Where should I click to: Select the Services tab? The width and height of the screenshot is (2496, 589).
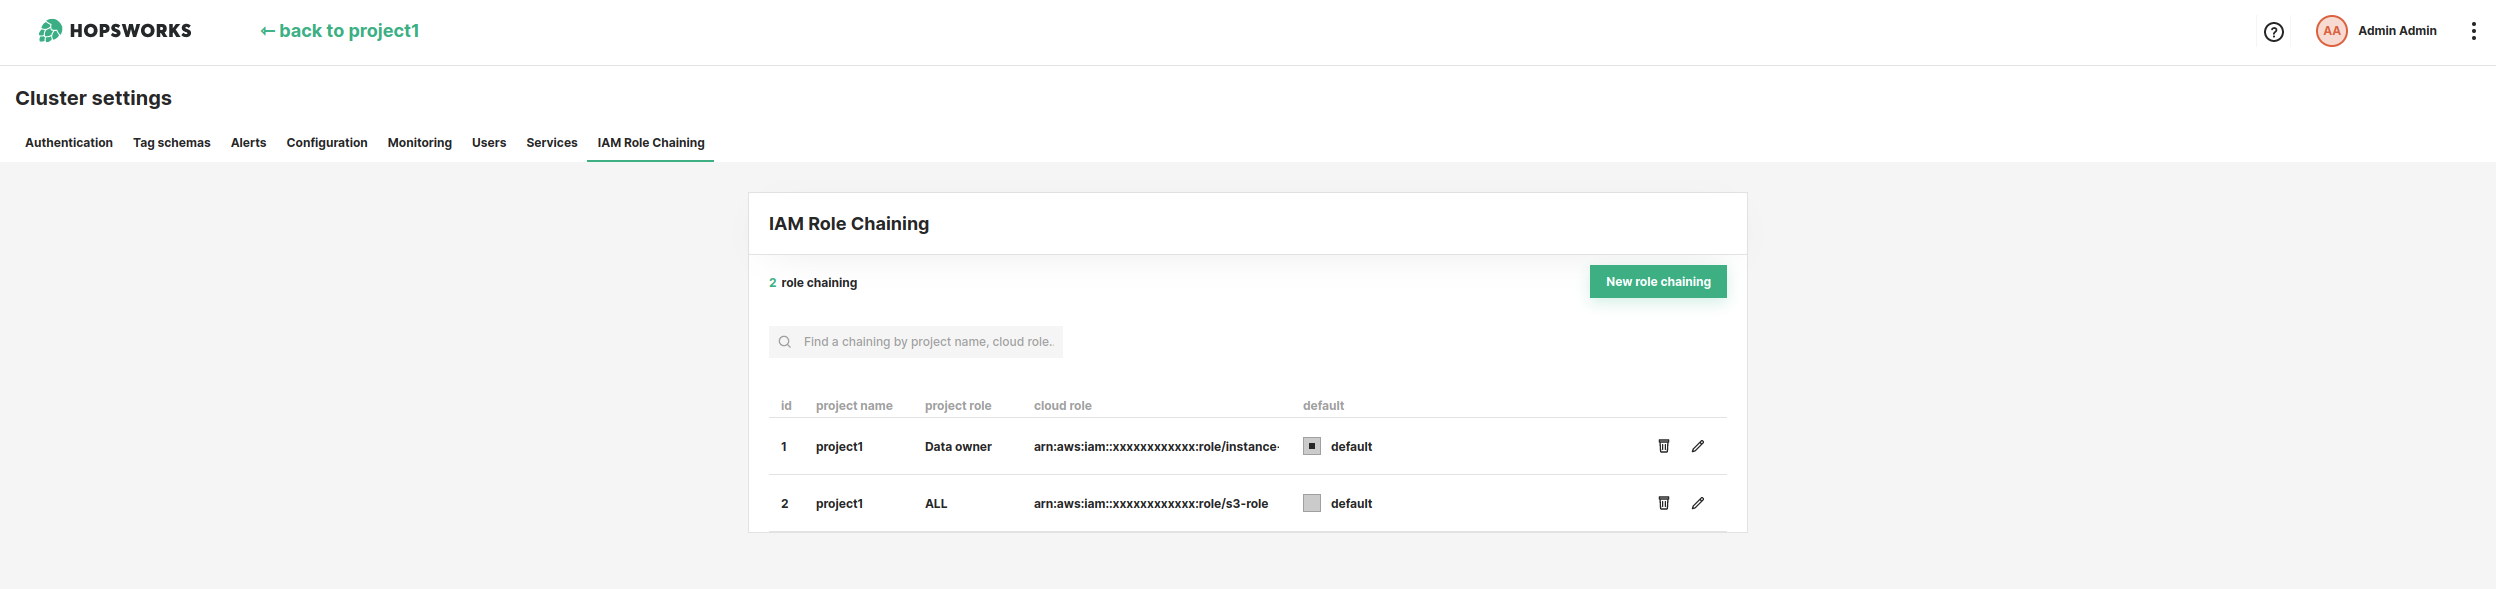pos(551,143)
